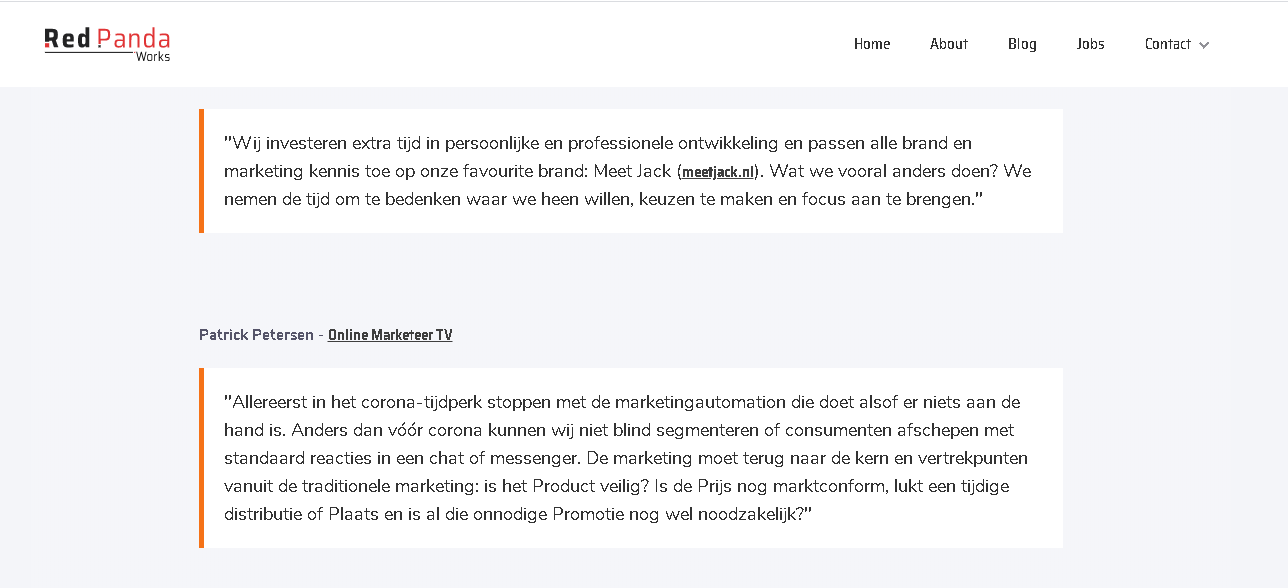Navigate to the Jobs page

(1090, 44)
